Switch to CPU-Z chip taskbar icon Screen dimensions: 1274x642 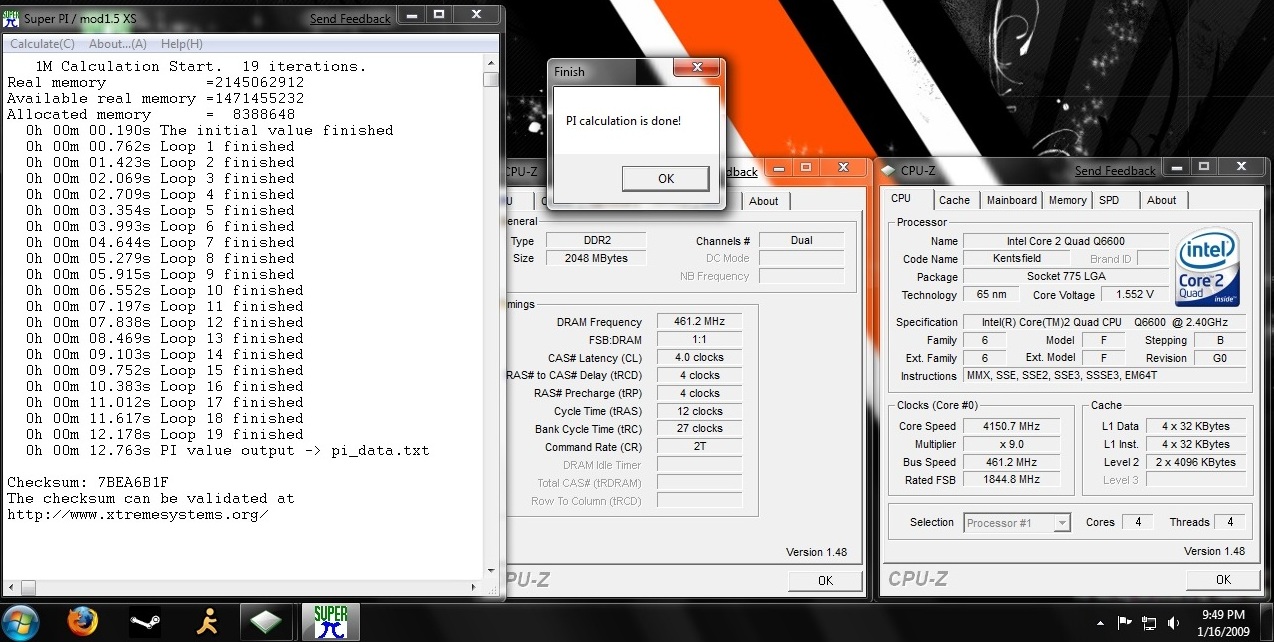click(268, 622)
